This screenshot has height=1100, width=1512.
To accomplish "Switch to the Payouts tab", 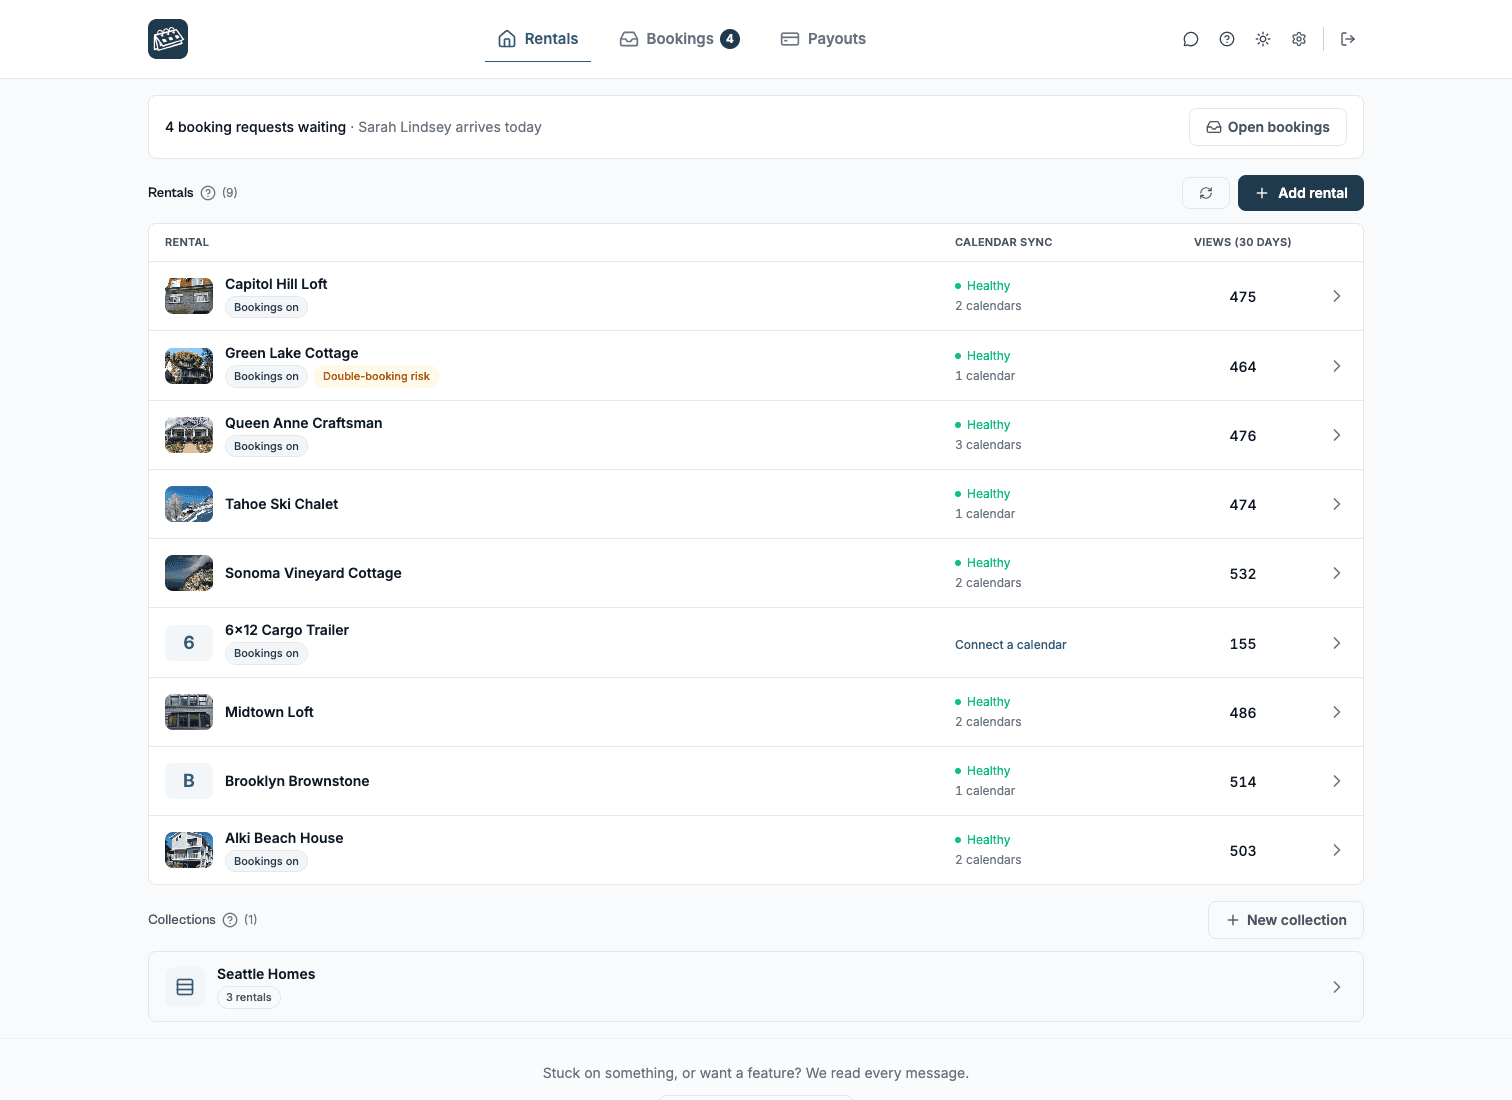I will pos(824,39).
